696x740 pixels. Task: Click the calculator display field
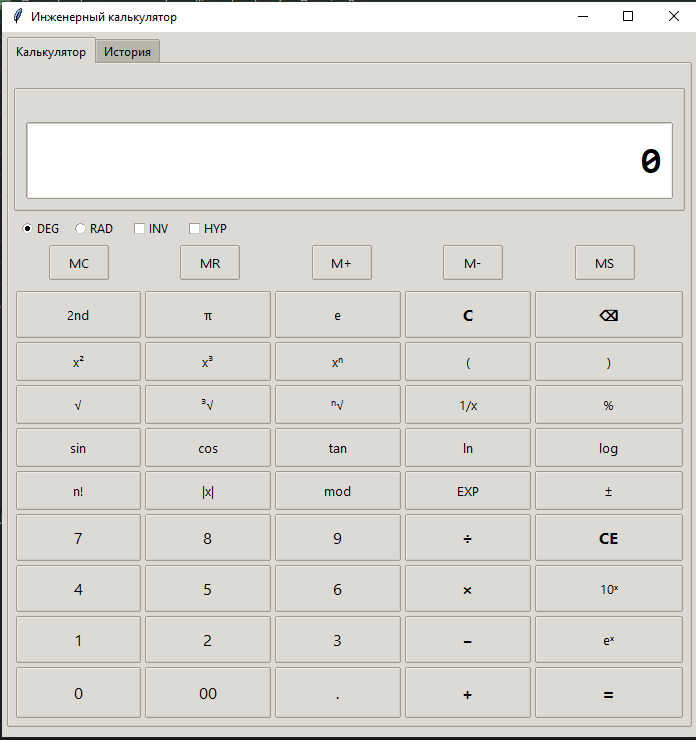[349, 161]
